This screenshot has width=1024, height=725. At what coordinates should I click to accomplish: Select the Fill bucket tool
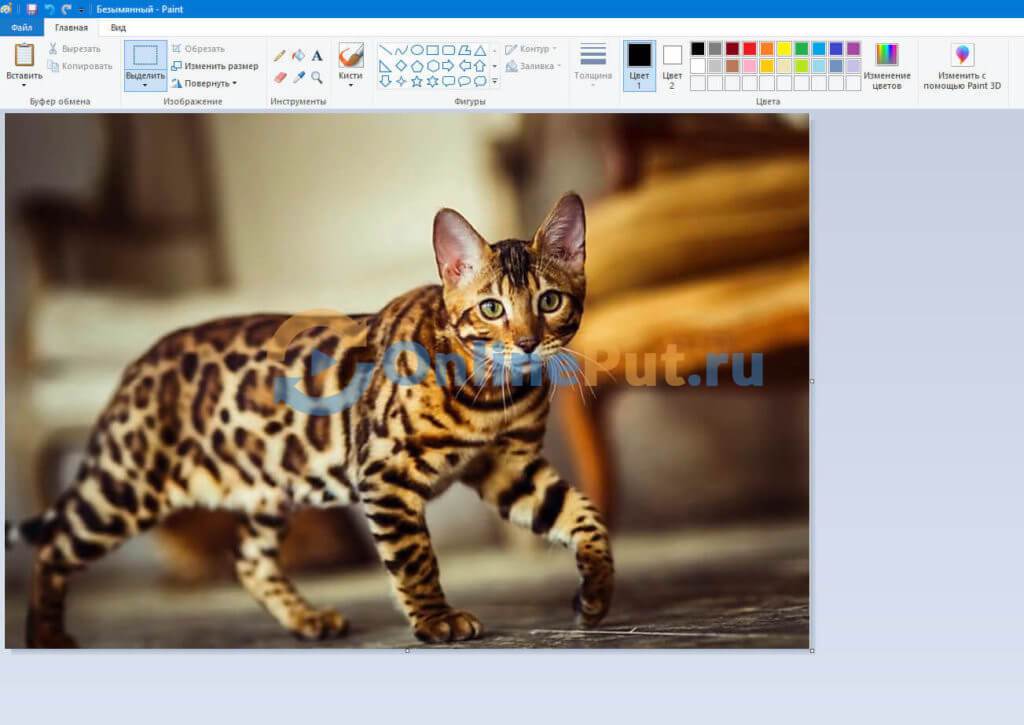298,56
